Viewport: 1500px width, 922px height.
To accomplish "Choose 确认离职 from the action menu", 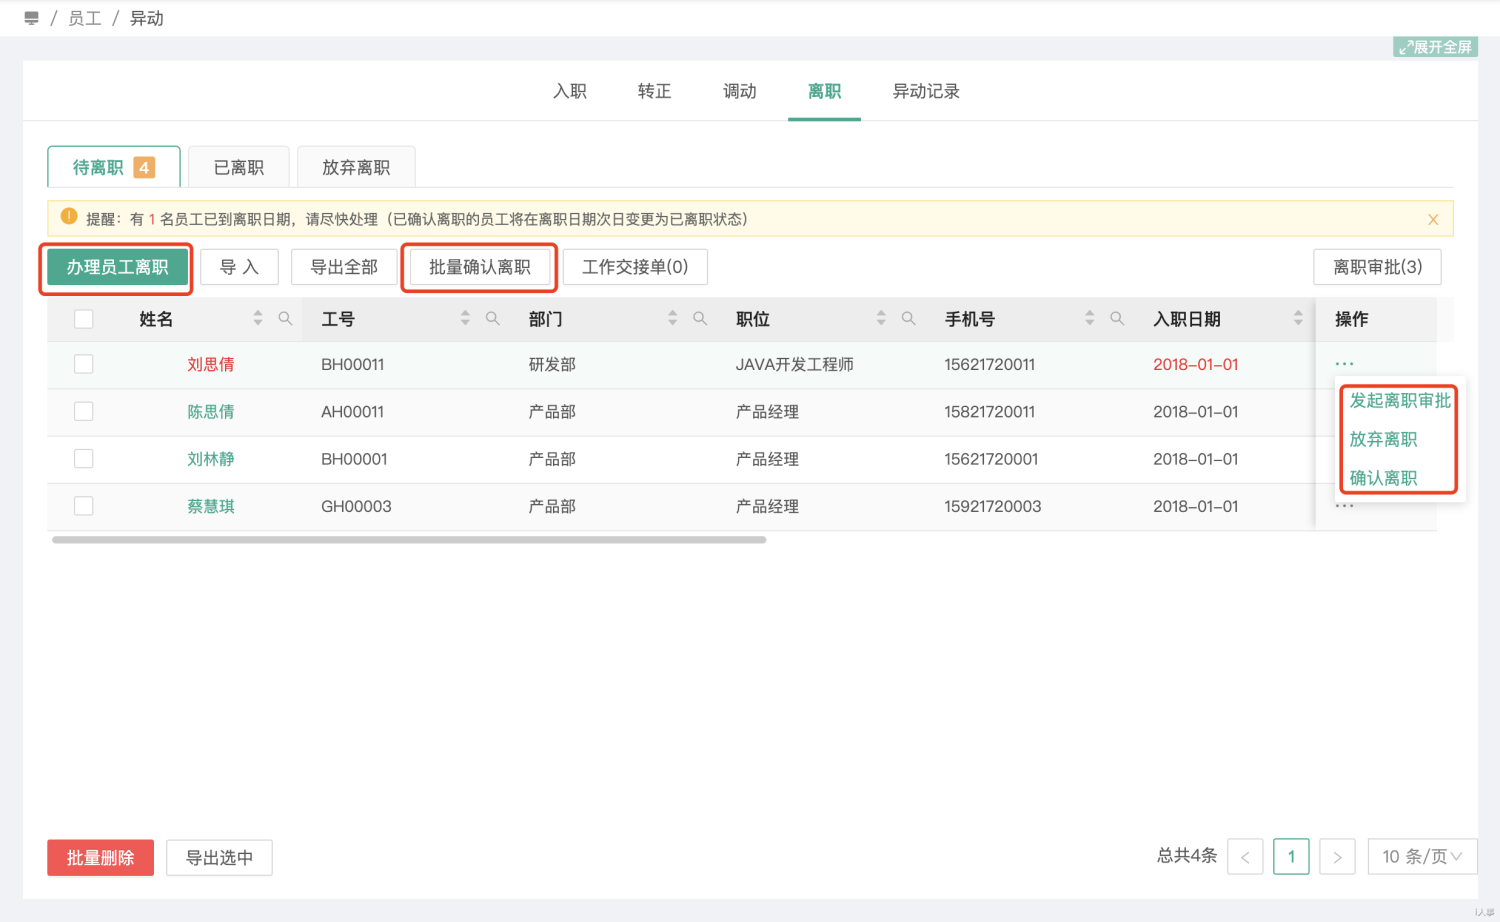I will (x=1383, y=478).
